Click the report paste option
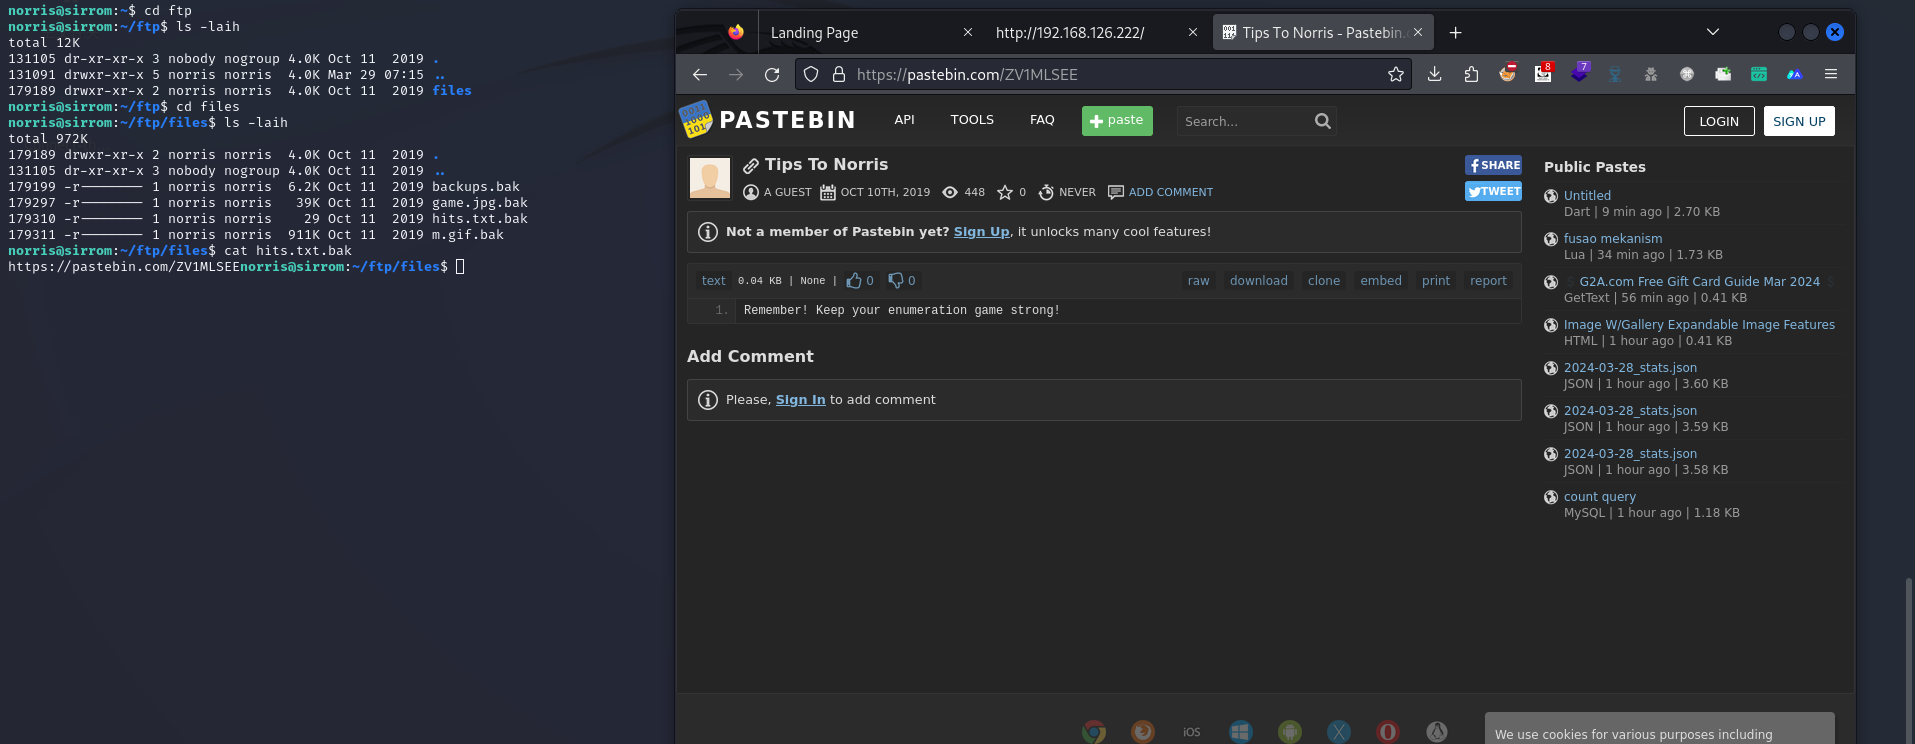Viewport: 1915px width, 744px height. pyautogui.click(x=1488, y=281)
